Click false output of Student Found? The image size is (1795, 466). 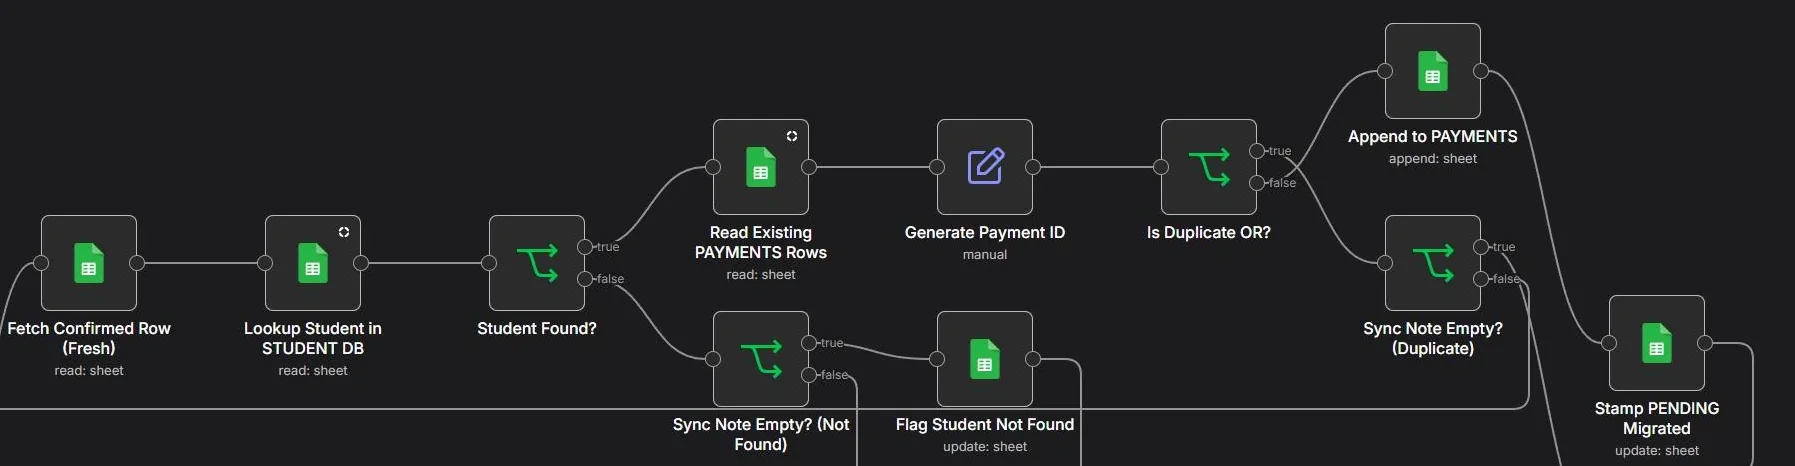pos(585,279)
